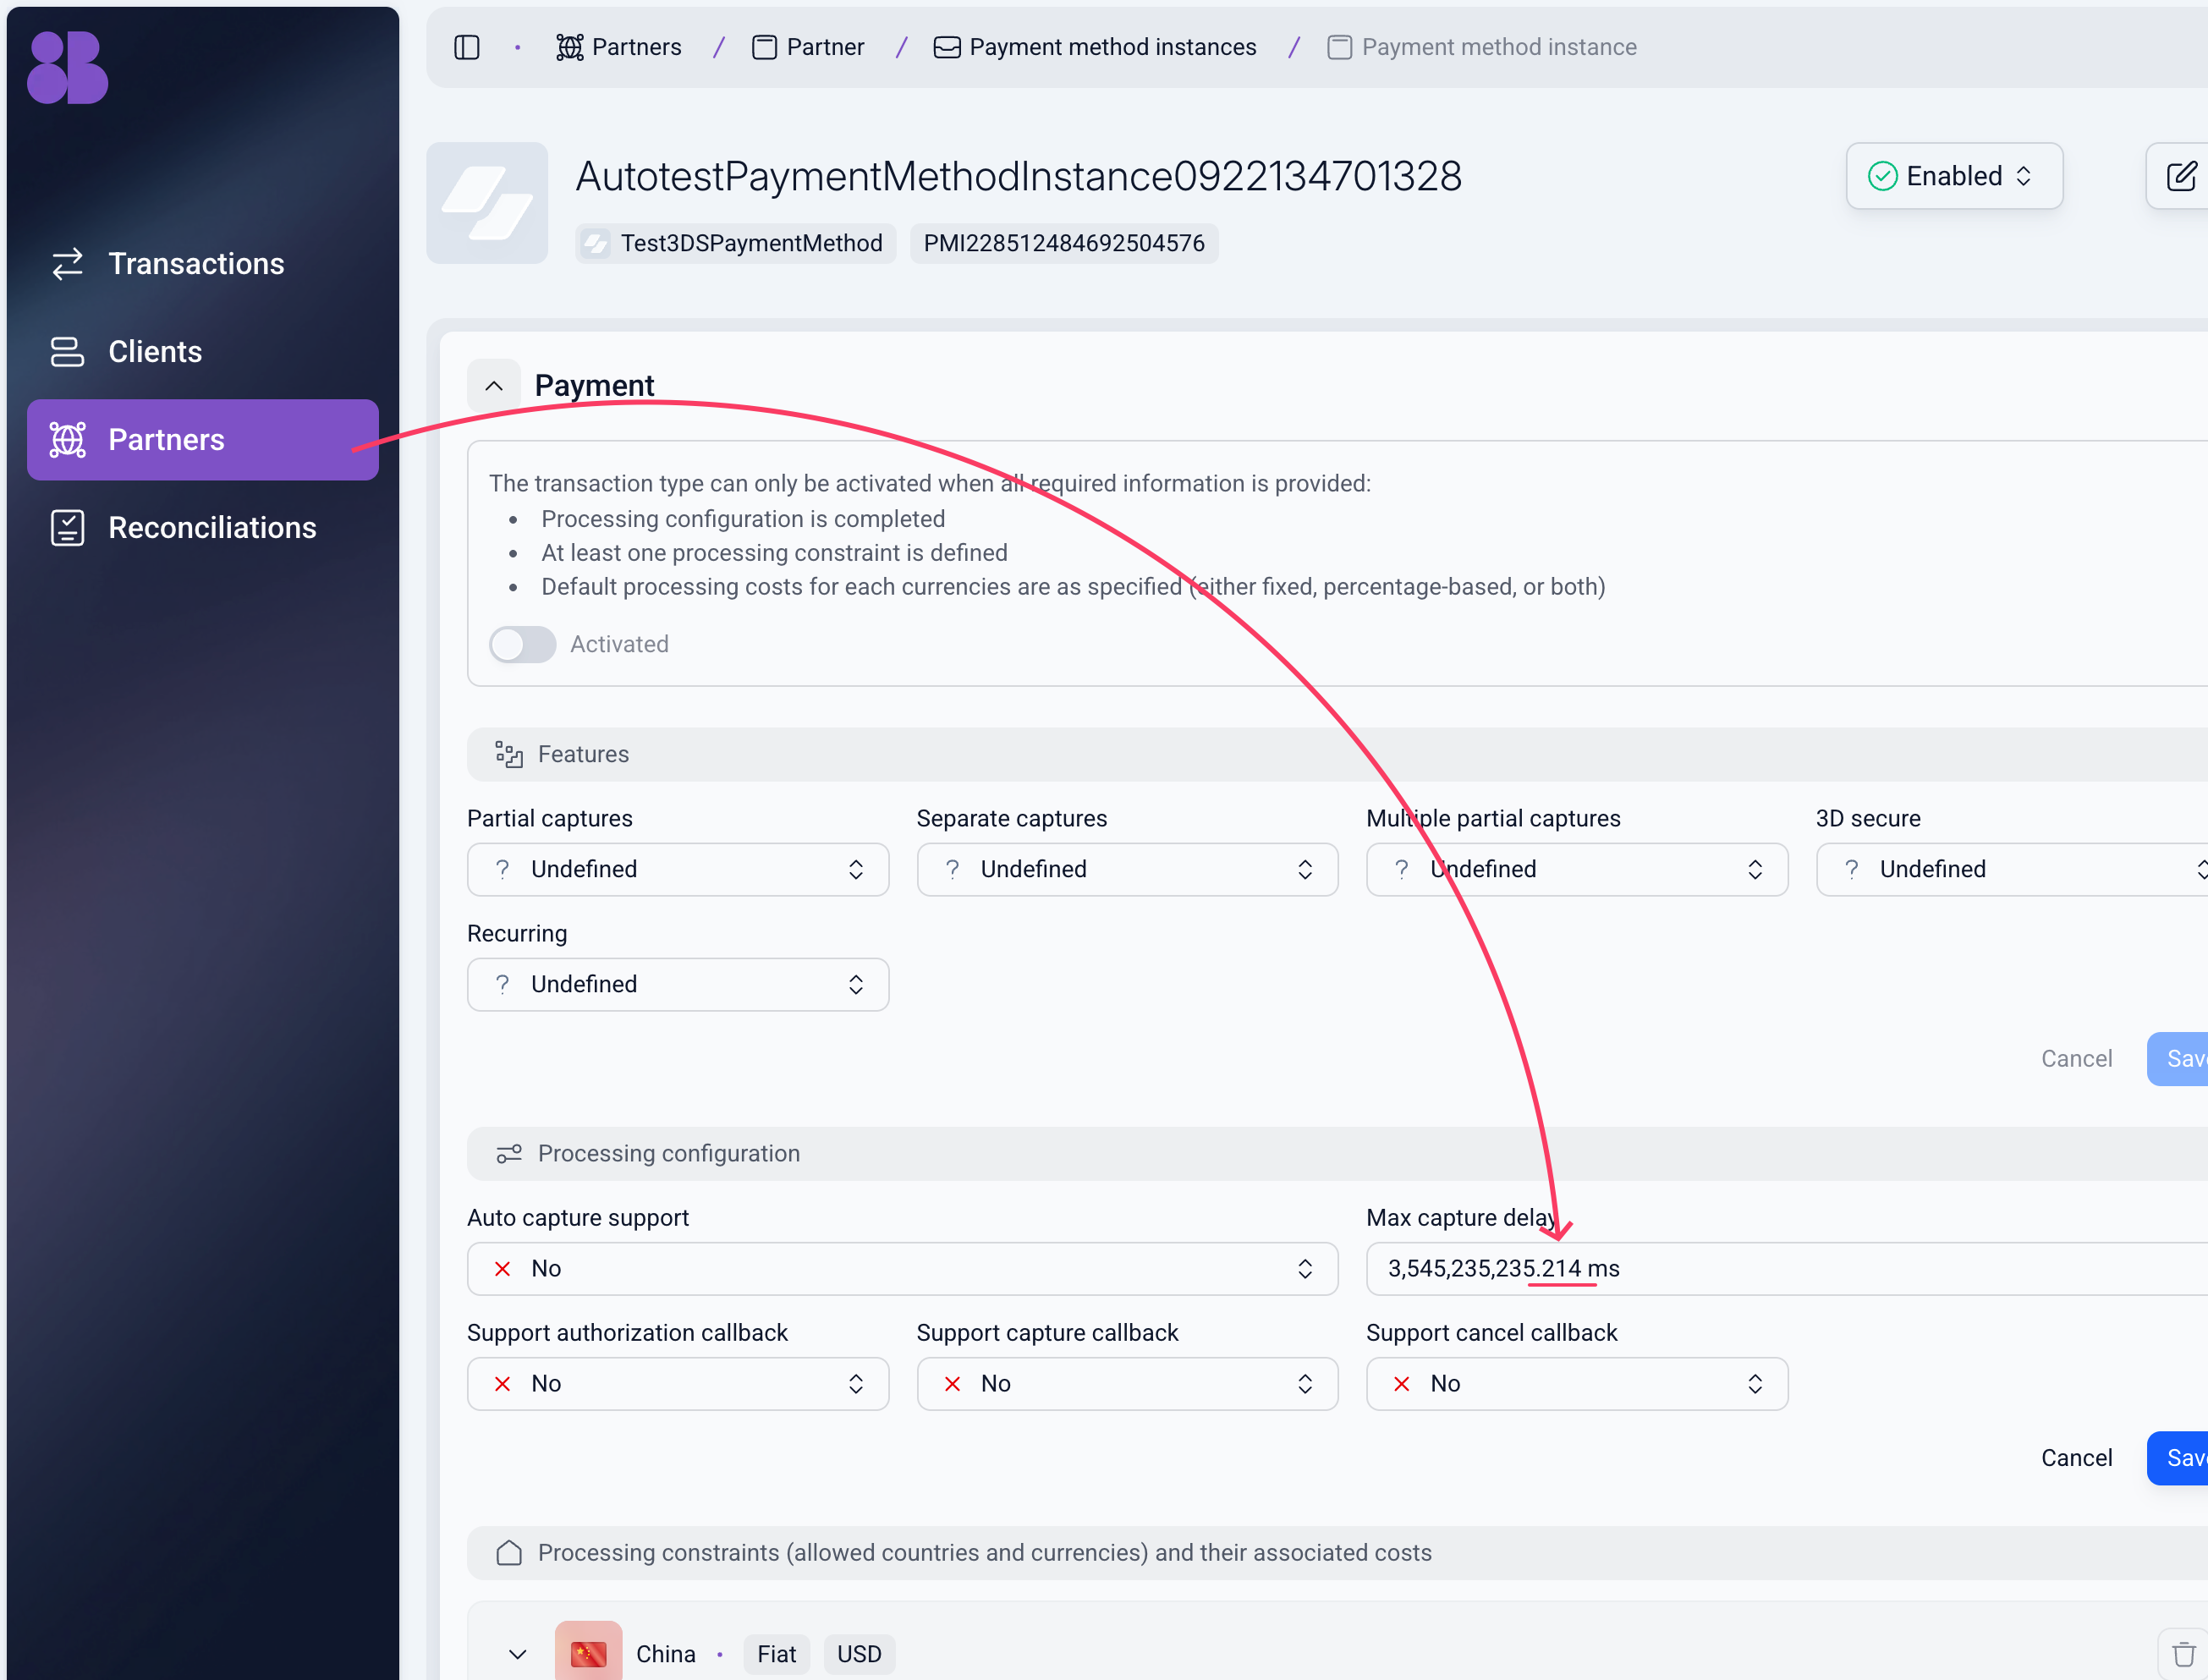Click the Partner breadcrumb window icon
This screenshot has height=1680, width=2208.
764,47
